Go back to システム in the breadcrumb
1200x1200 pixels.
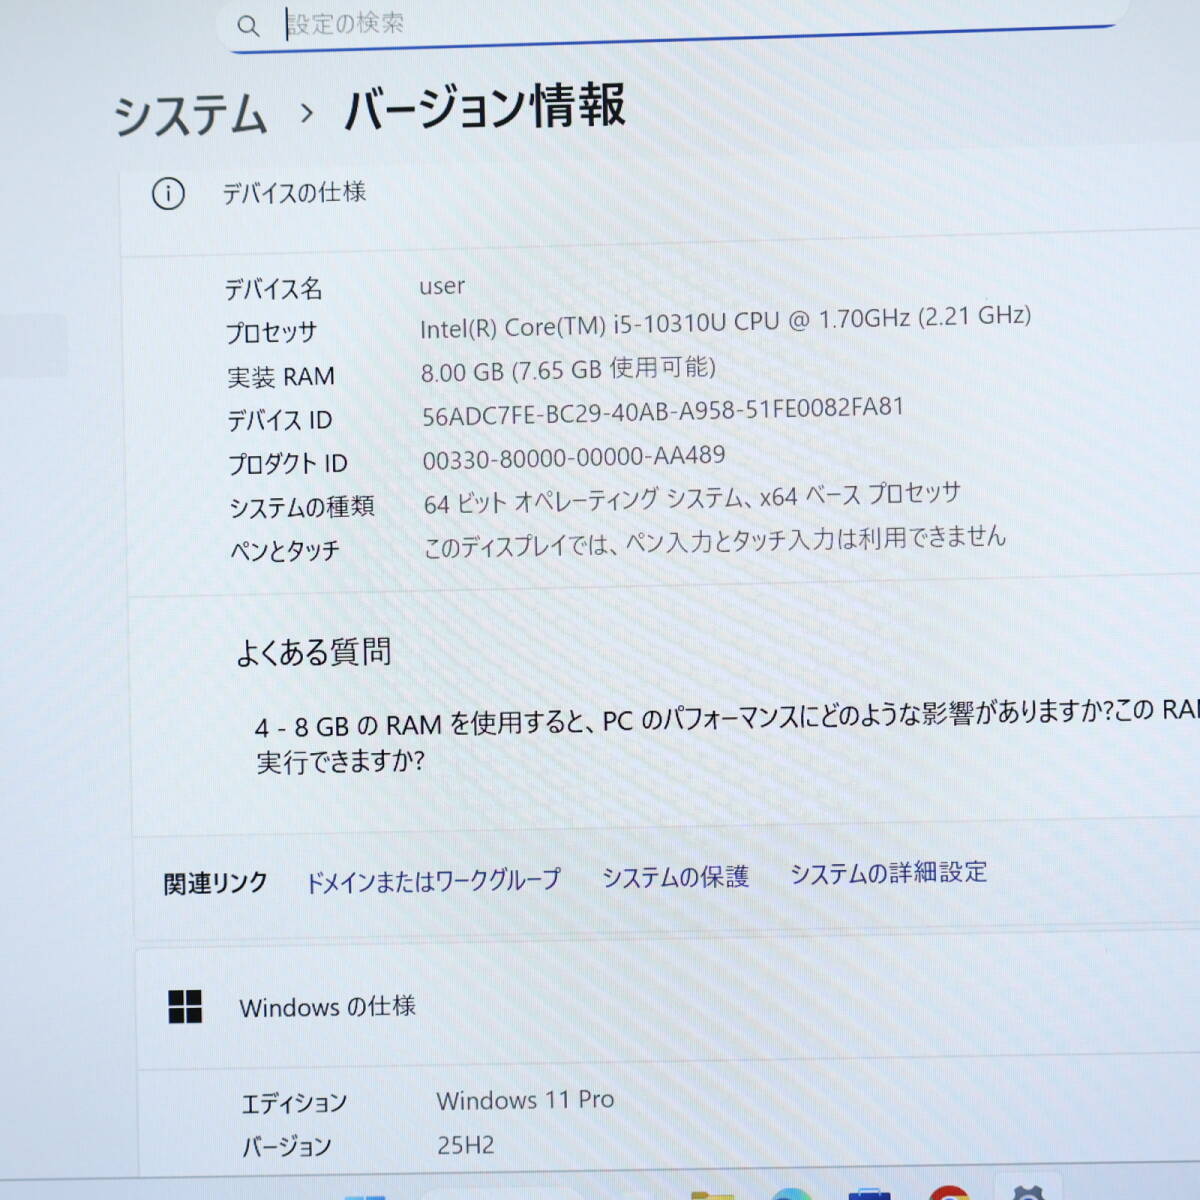point(190,115)
